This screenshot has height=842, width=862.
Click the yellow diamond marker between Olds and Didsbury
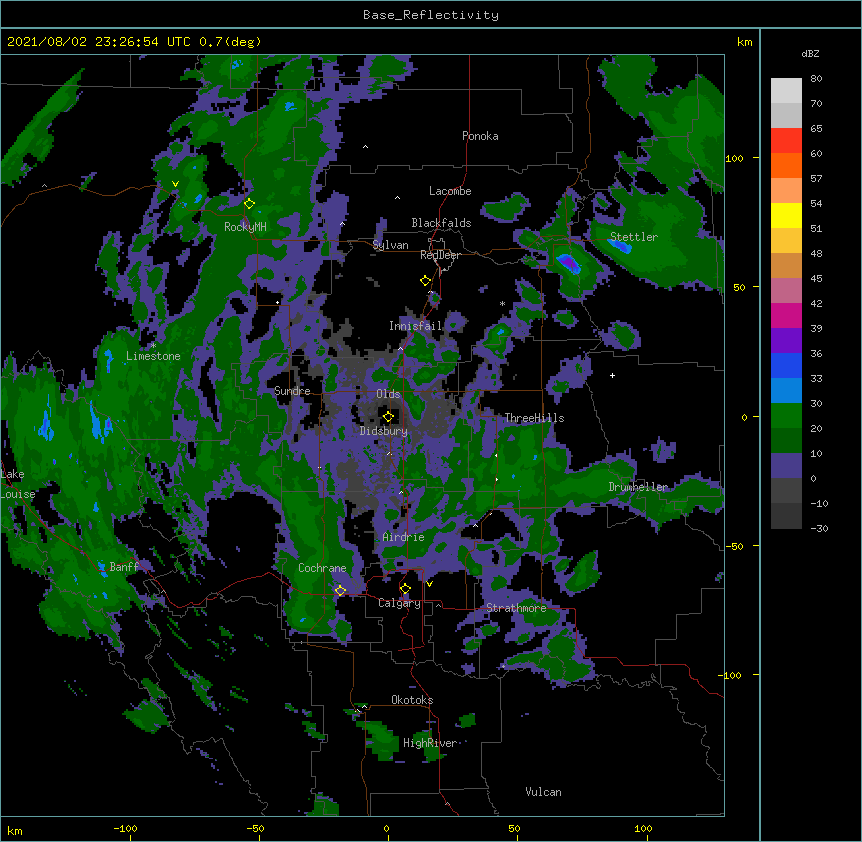point(388,416)
